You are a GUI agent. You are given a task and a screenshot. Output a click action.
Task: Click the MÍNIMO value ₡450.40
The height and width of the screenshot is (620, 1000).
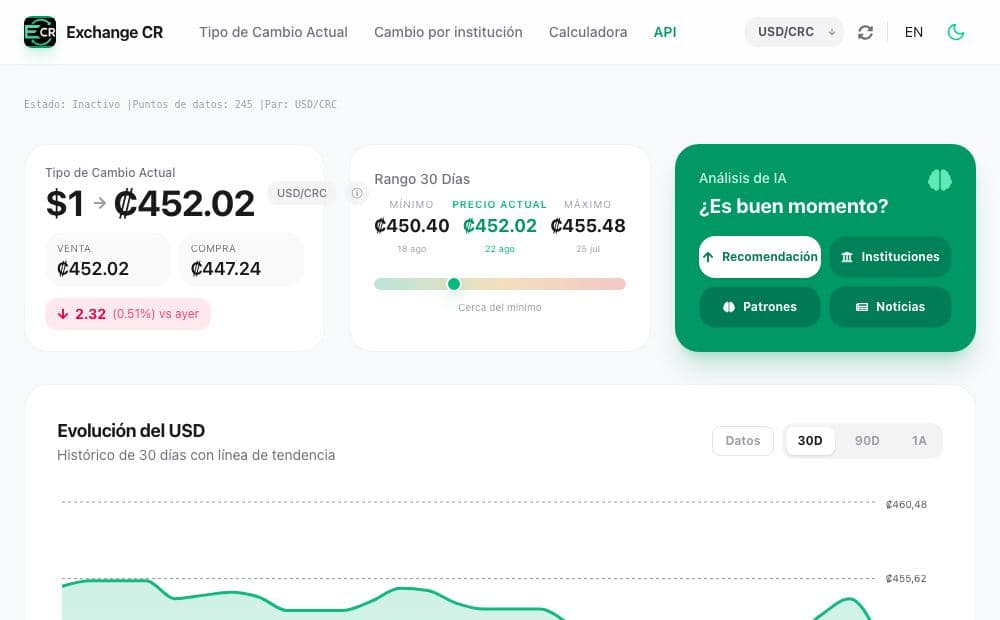point(411,226)
